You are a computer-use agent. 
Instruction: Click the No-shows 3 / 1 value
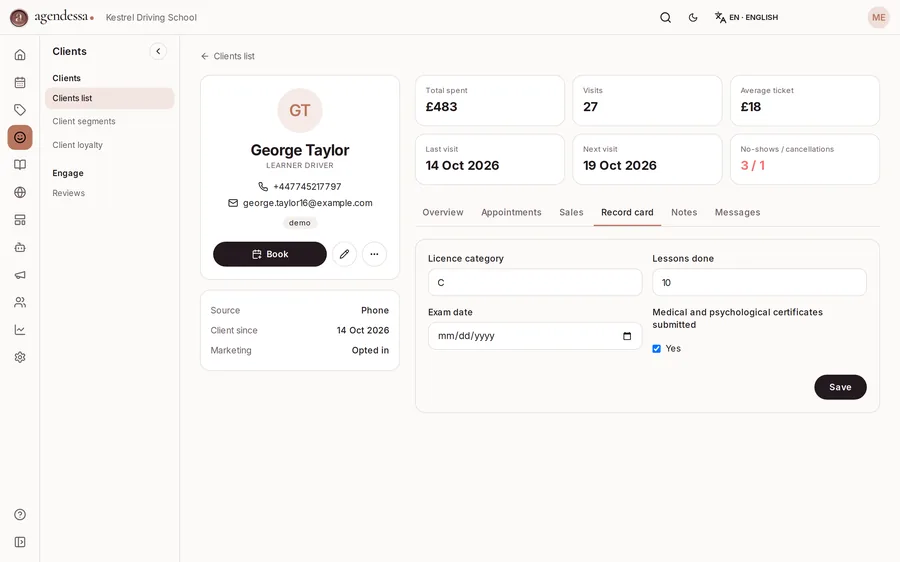(x=752, y=165)
